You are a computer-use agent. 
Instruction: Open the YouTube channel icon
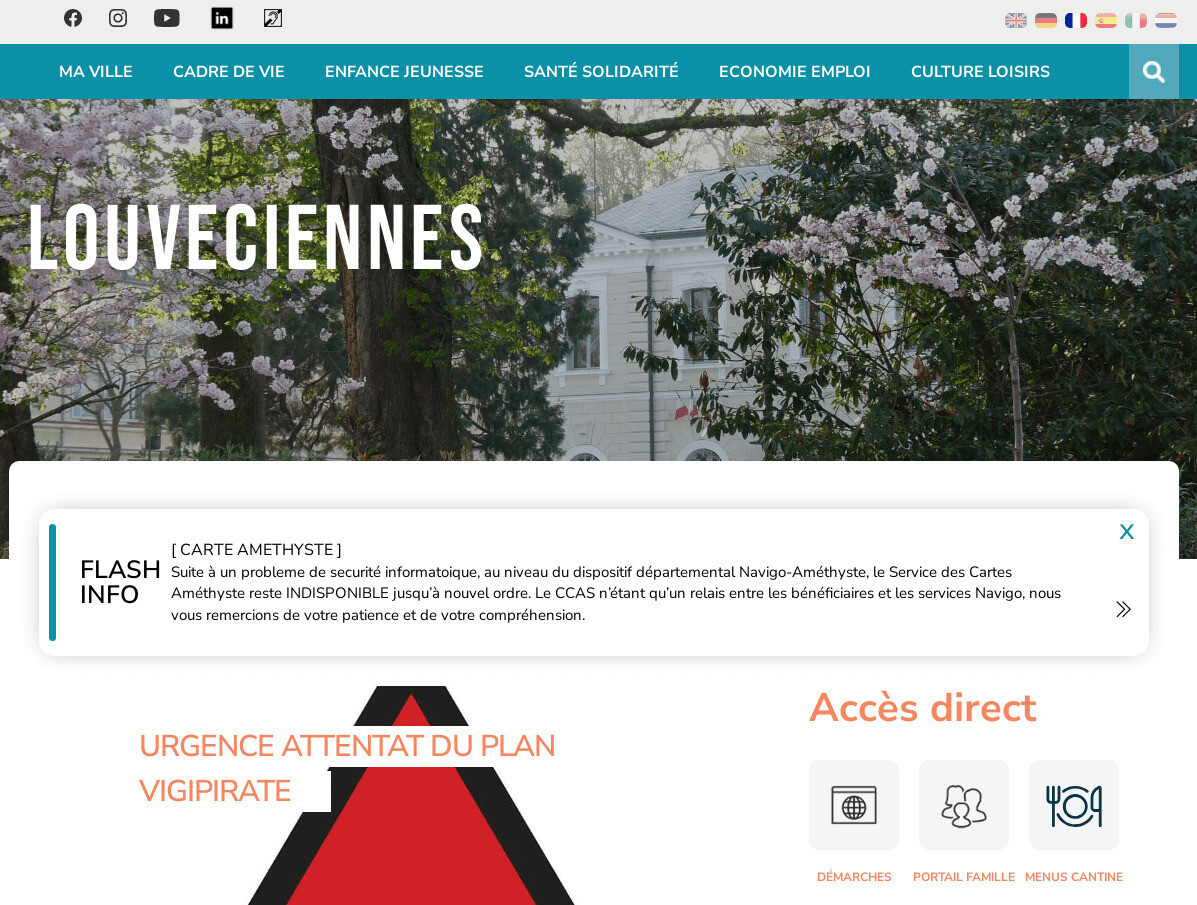click(166, 18)
